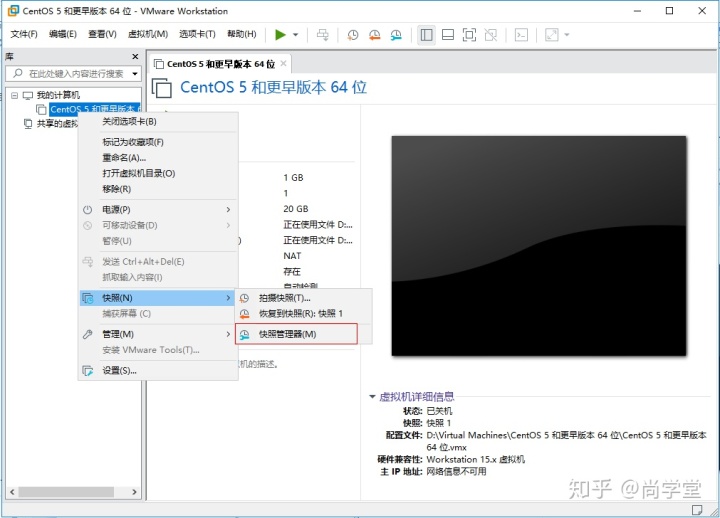Viewport: 720px width, 518px height.
Task: Switch to the CentOS 5 和更早版本 64 位 tab
Action: (x=220, y=64)
